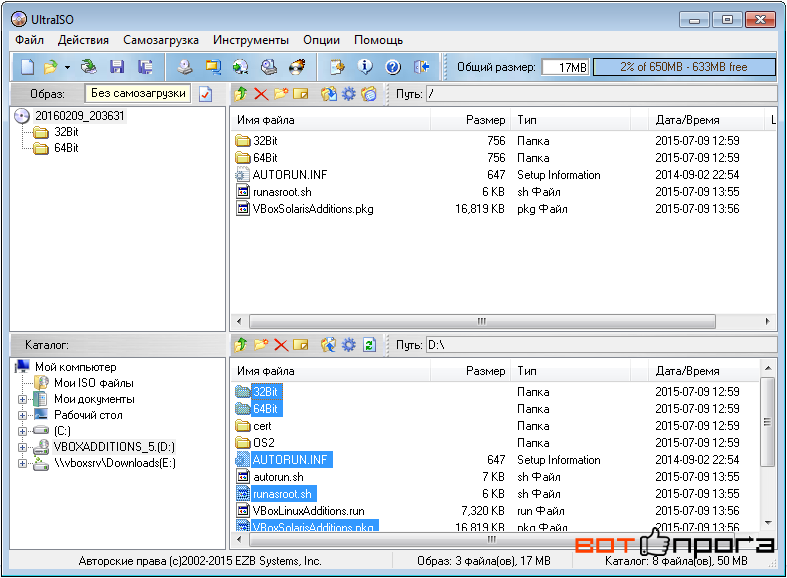Click the Add files toolbar icon

(337, 67)
